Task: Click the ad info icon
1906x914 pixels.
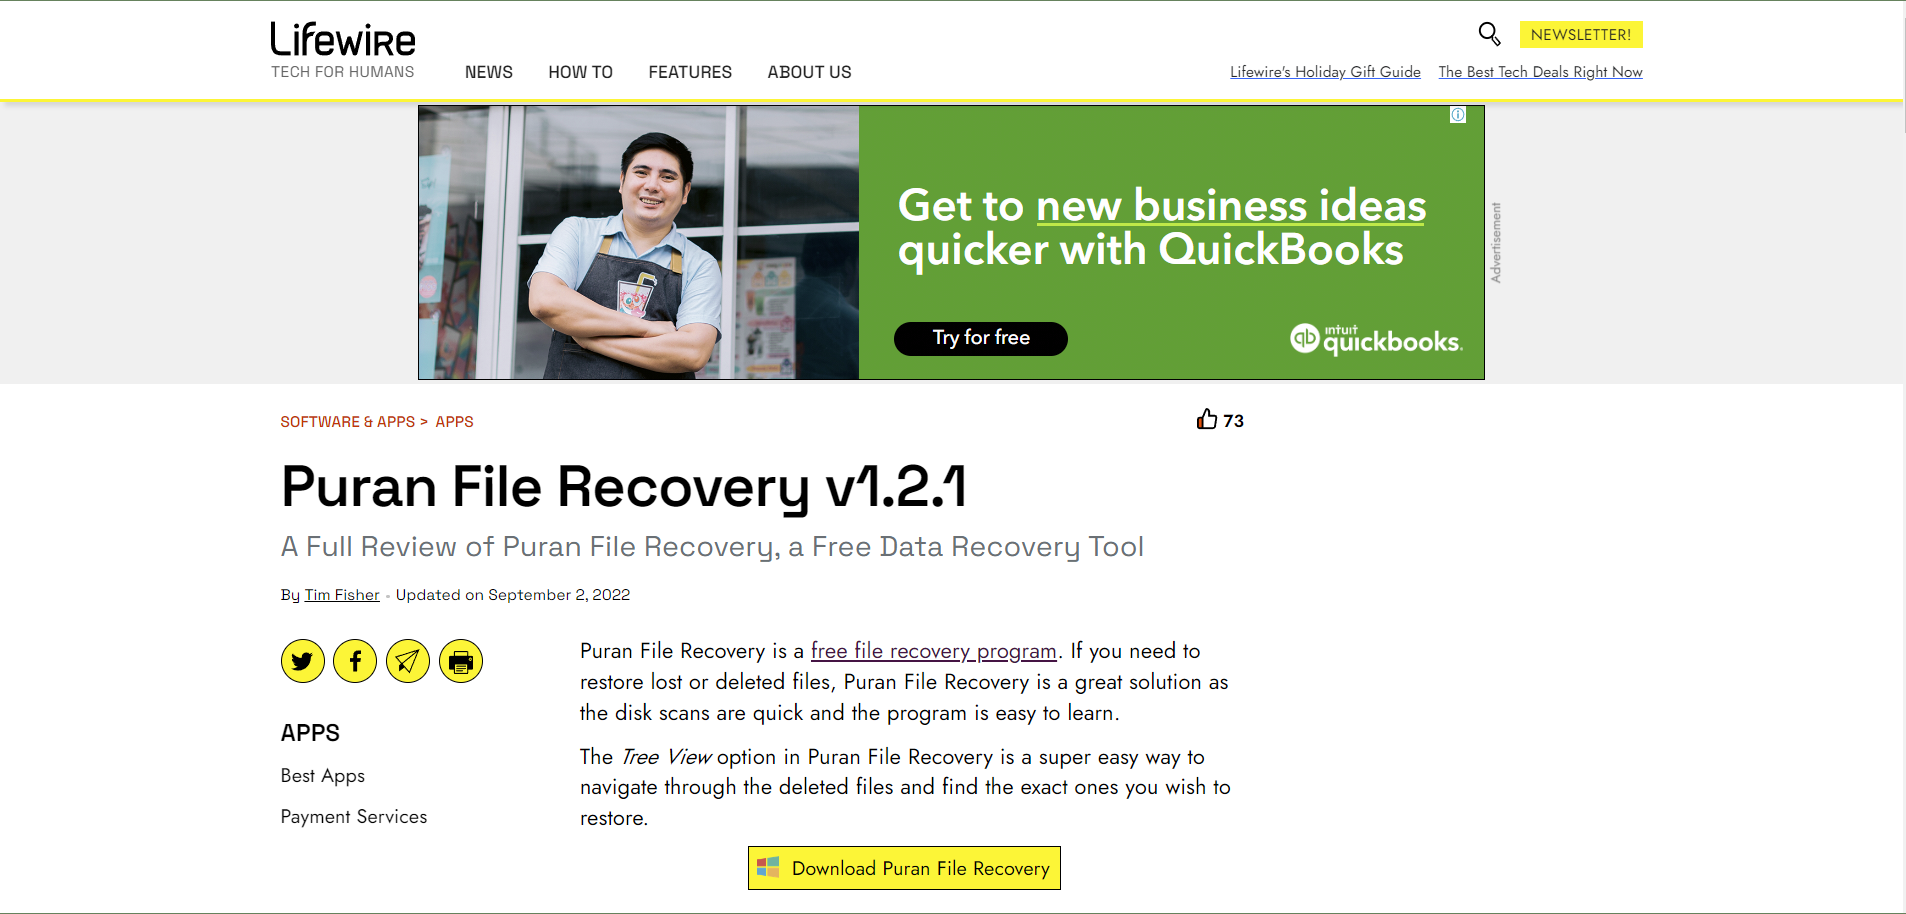Action: (x=1458, y=115)
